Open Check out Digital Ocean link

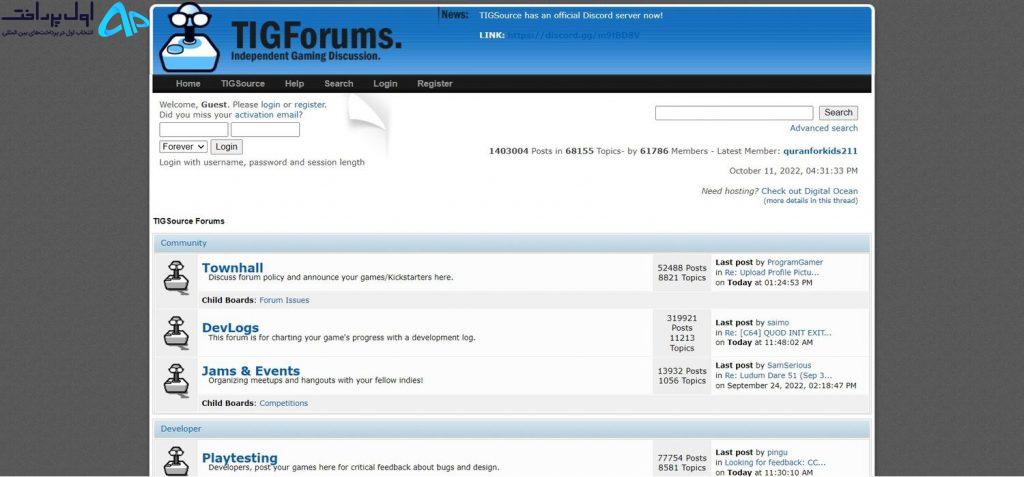click(810, 191)
